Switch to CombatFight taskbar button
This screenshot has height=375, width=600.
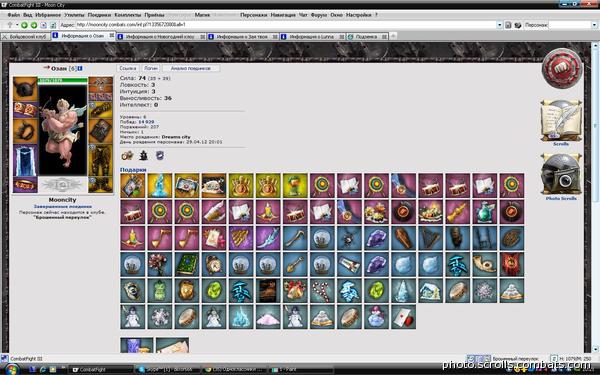(x=100, y=370)
